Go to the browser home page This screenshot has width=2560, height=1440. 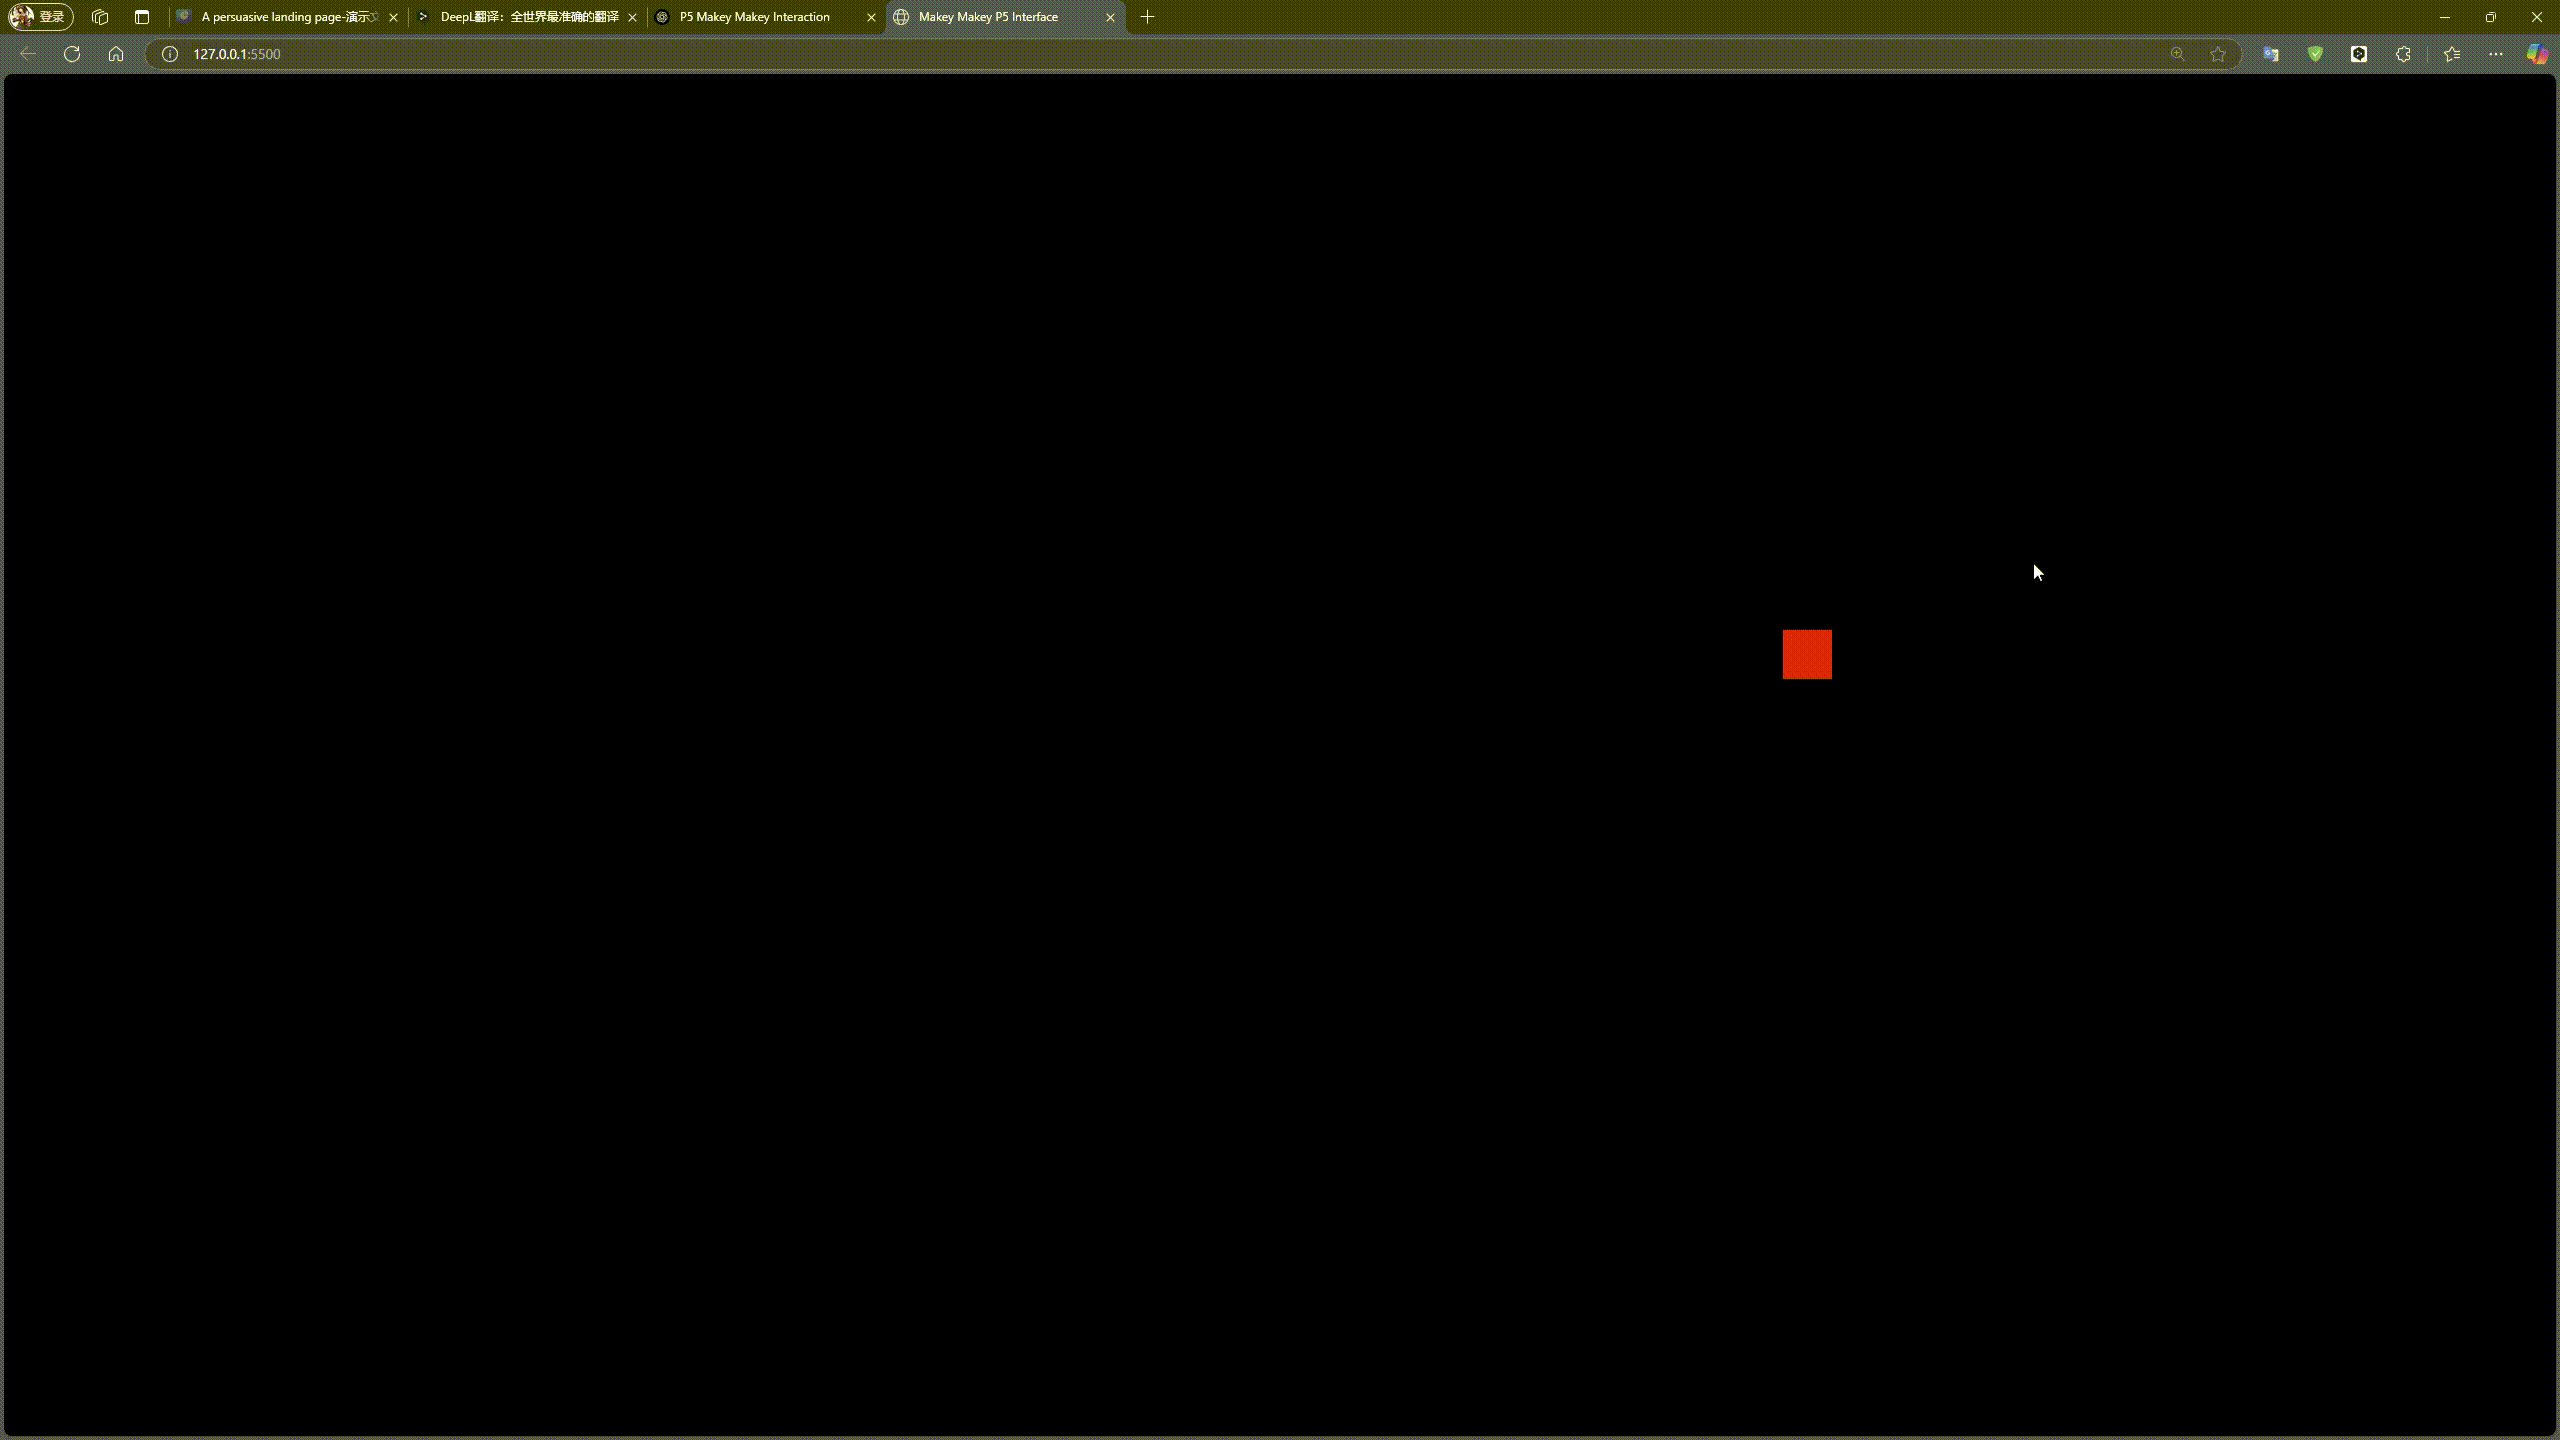pyautogui.click(x=116, y=54)
